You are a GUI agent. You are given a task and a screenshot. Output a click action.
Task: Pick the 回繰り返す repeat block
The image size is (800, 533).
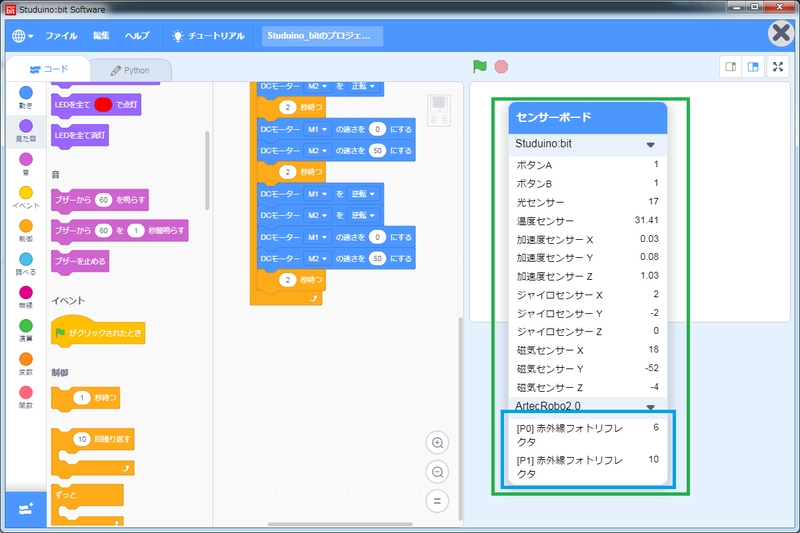point(93,440)
